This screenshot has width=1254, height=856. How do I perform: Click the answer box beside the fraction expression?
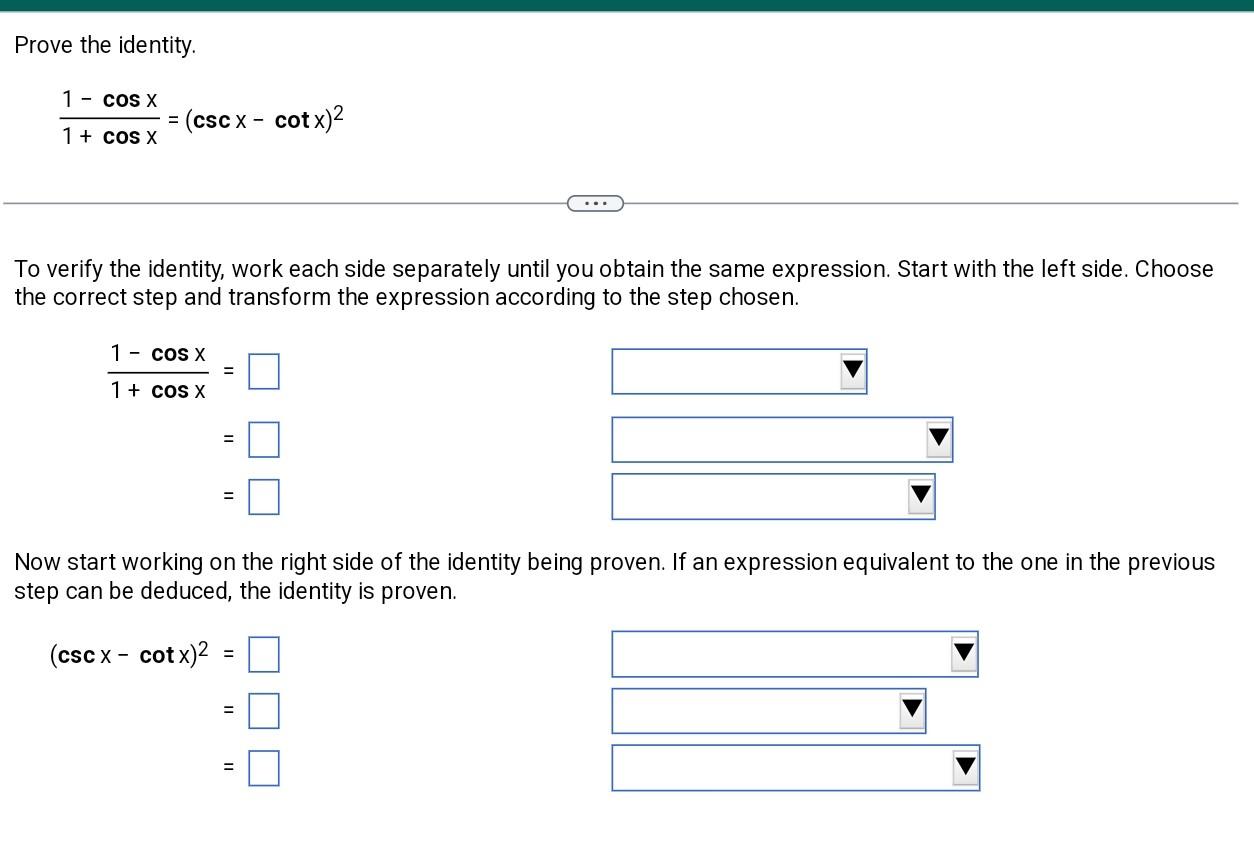point(263,371)
